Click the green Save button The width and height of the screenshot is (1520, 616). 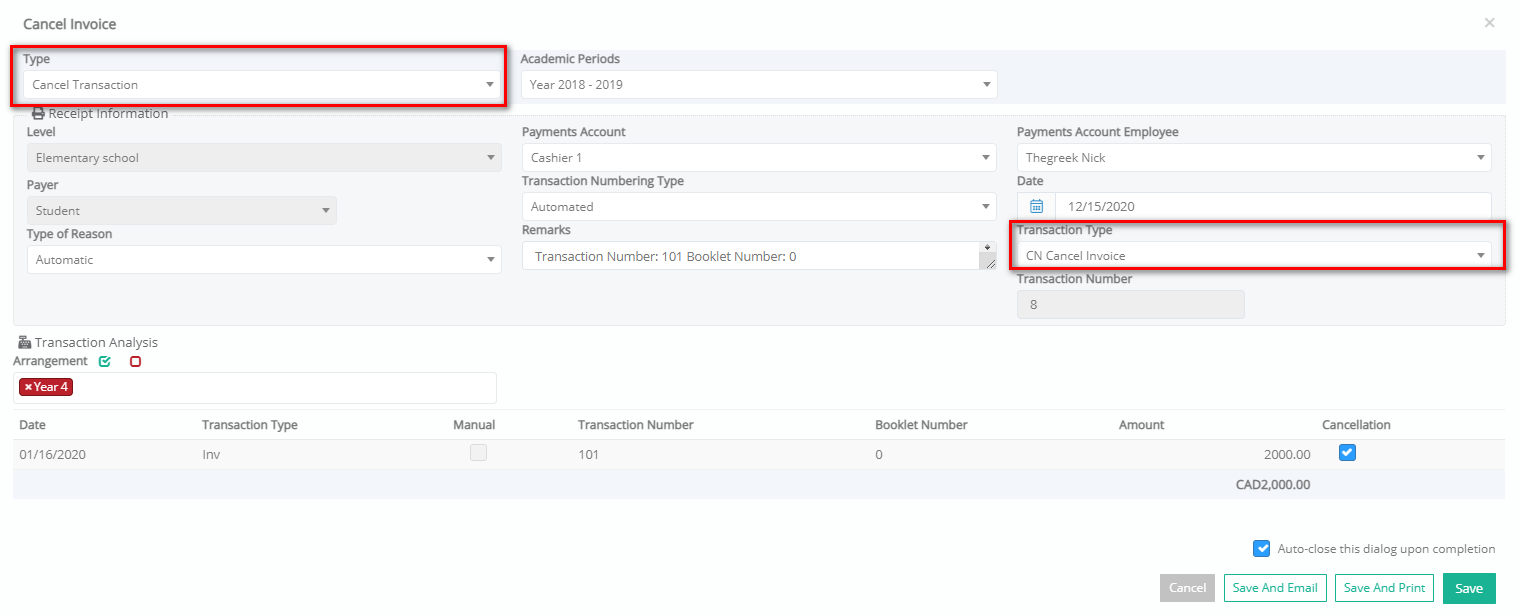click(1469, 588)
